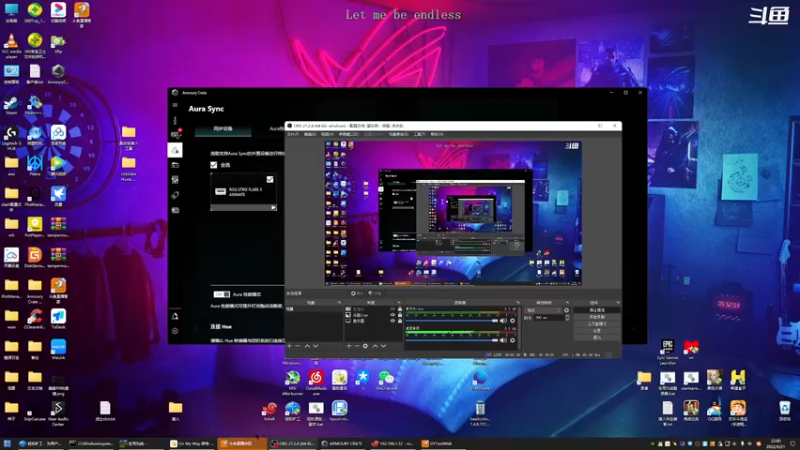Open the second OBS menu bar item
This screenshot has width=800, height=450.
310,134
